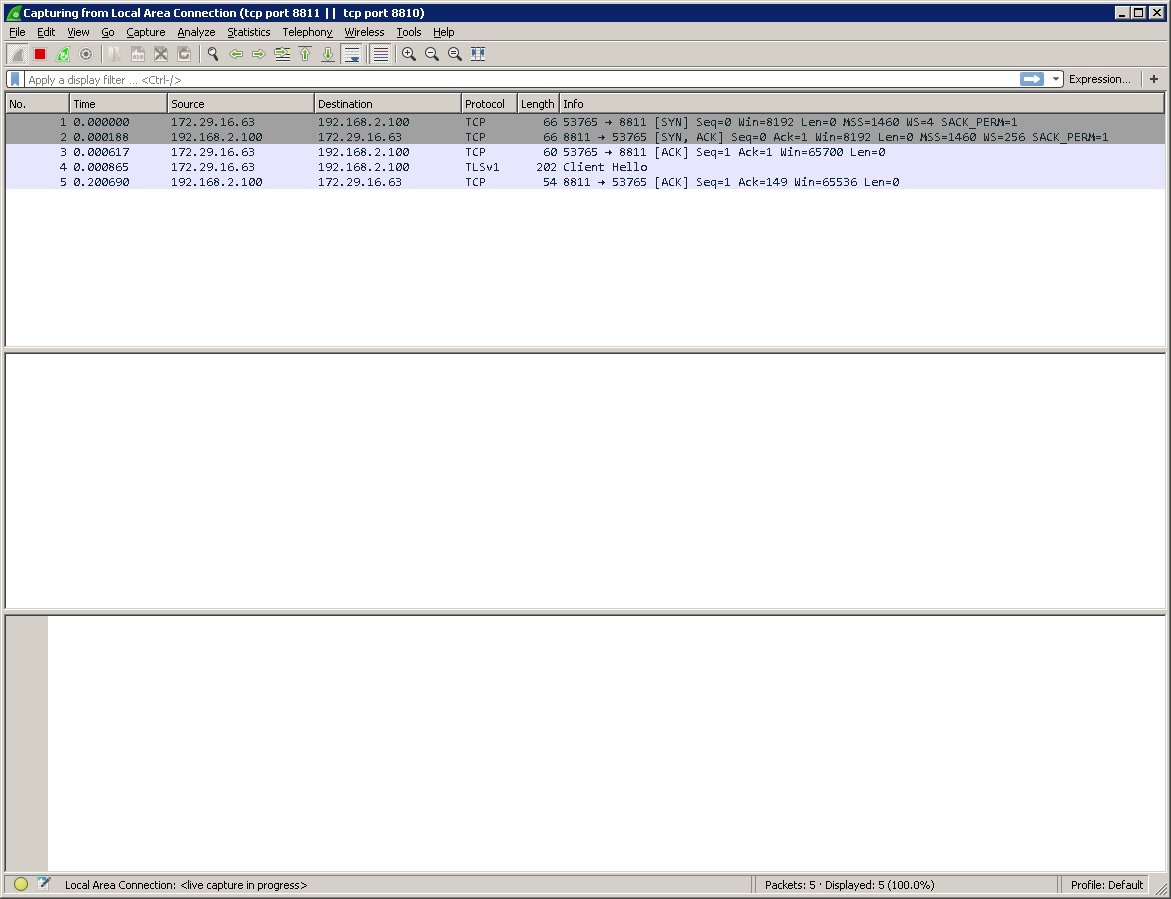The image size is (1171, 899).
Task: Open Find a packet magnifier icon
Action: 213,54
